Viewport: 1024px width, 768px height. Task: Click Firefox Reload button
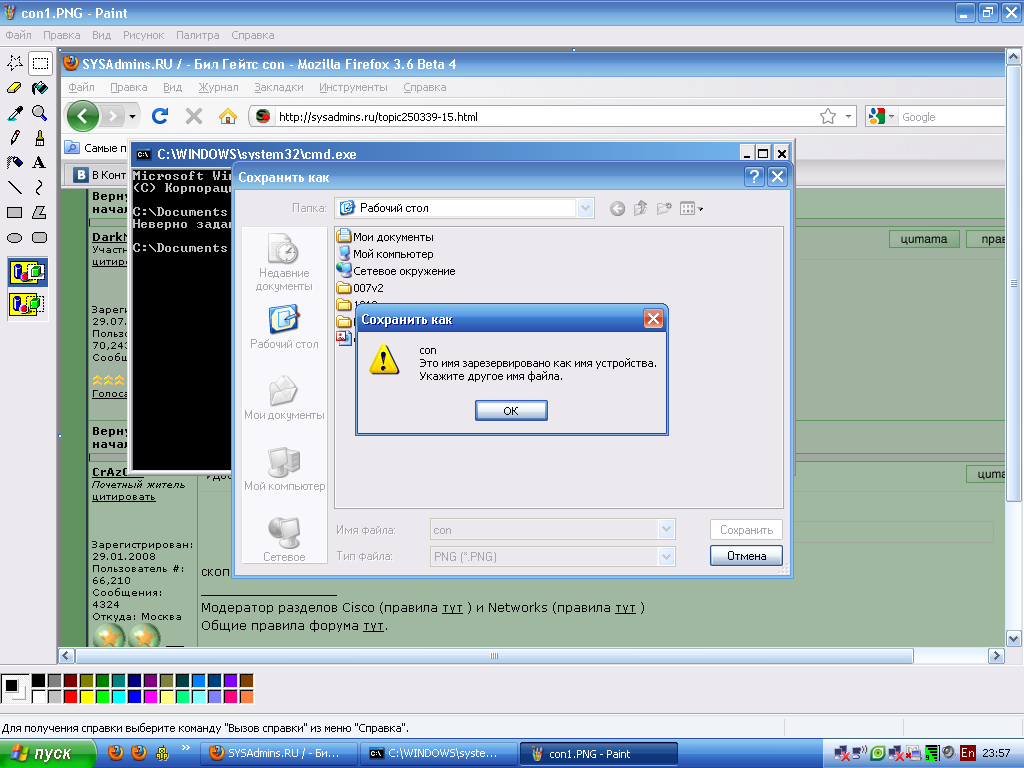click(160, 116)
